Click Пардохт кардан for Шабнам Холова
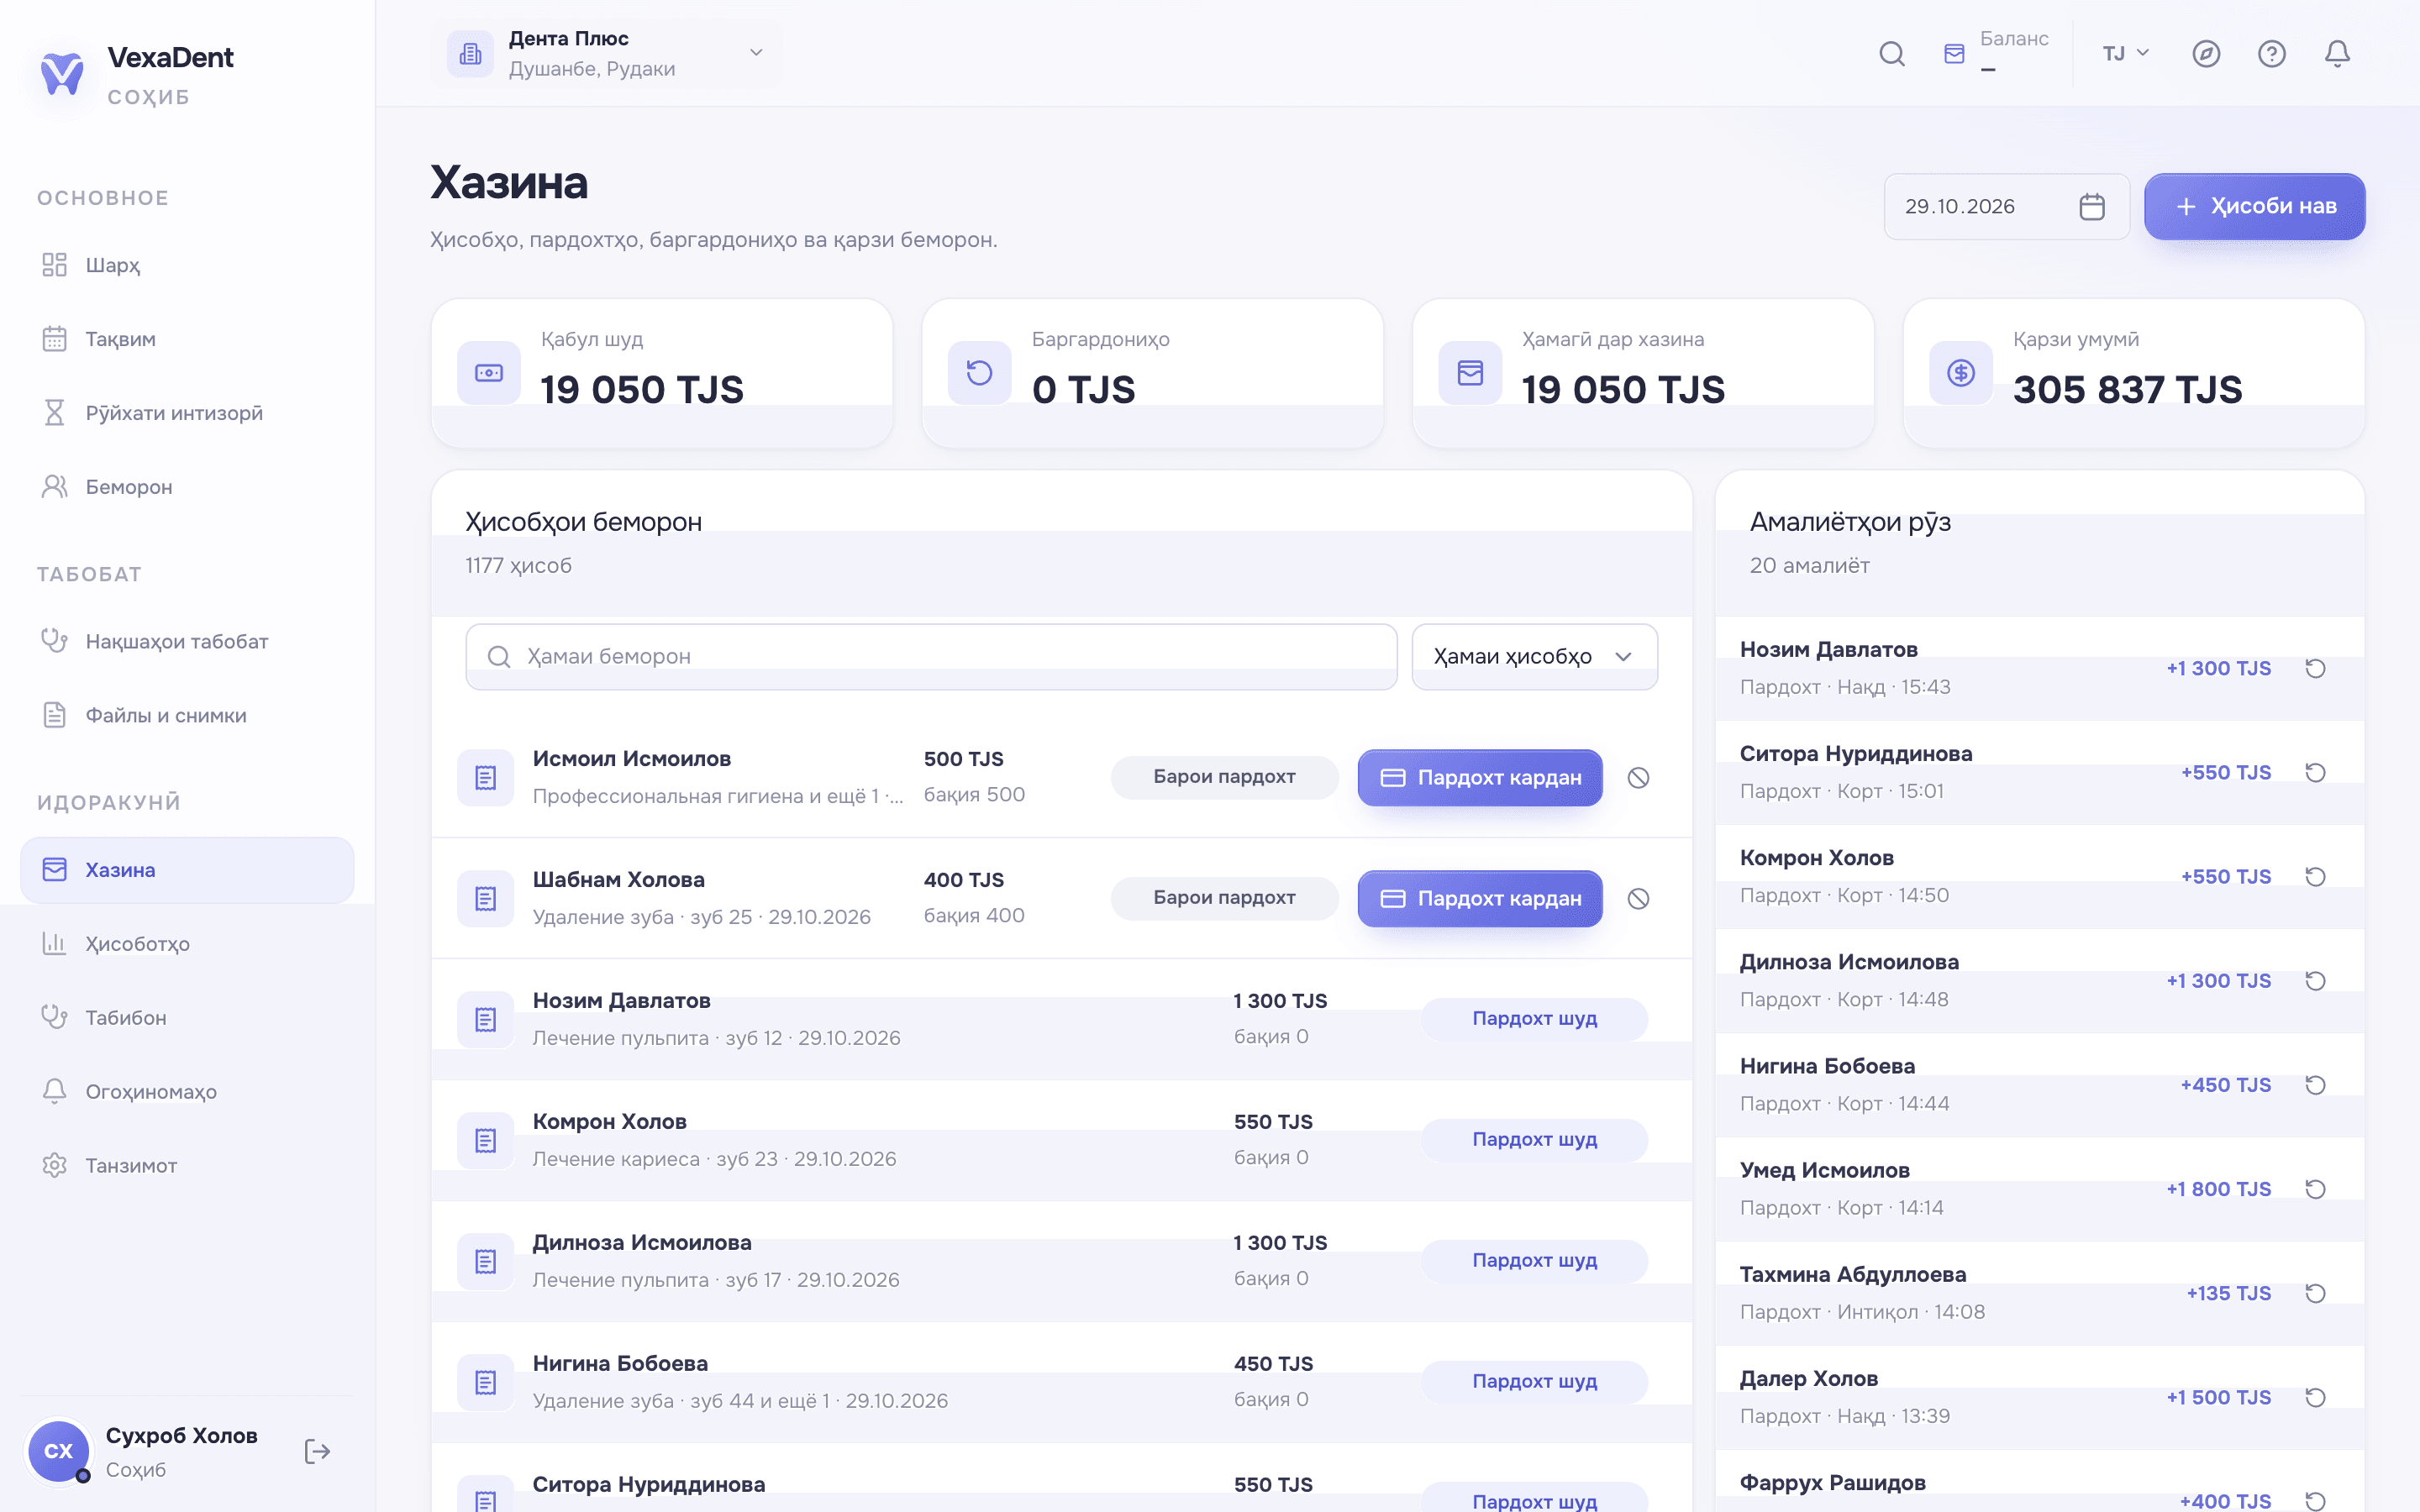The height and width of the screenshot is (1512, 2420). (1480, 899)
